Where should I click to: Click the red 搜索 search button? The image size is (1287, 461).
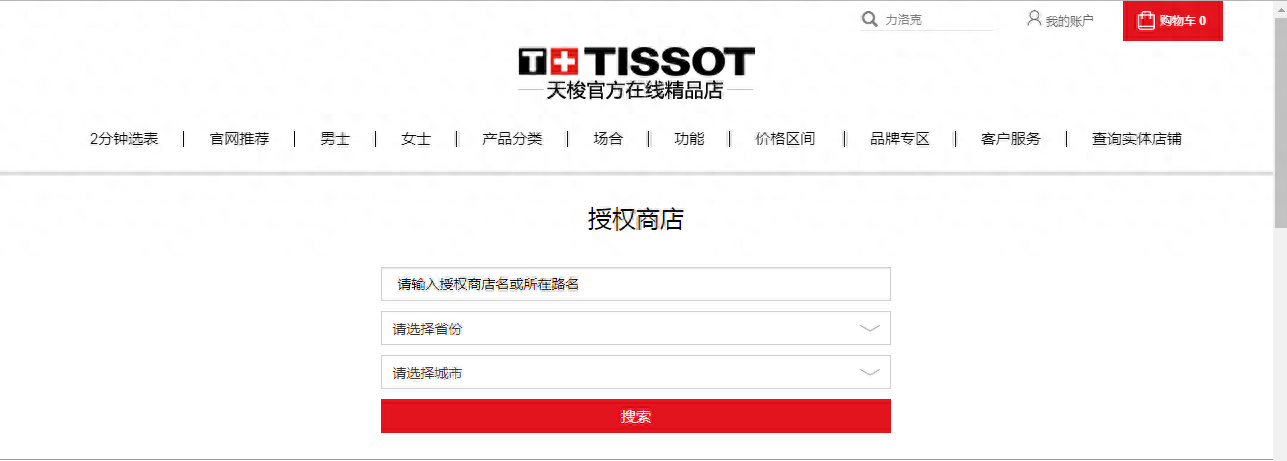pyautogui.click(x=636, y=416)
